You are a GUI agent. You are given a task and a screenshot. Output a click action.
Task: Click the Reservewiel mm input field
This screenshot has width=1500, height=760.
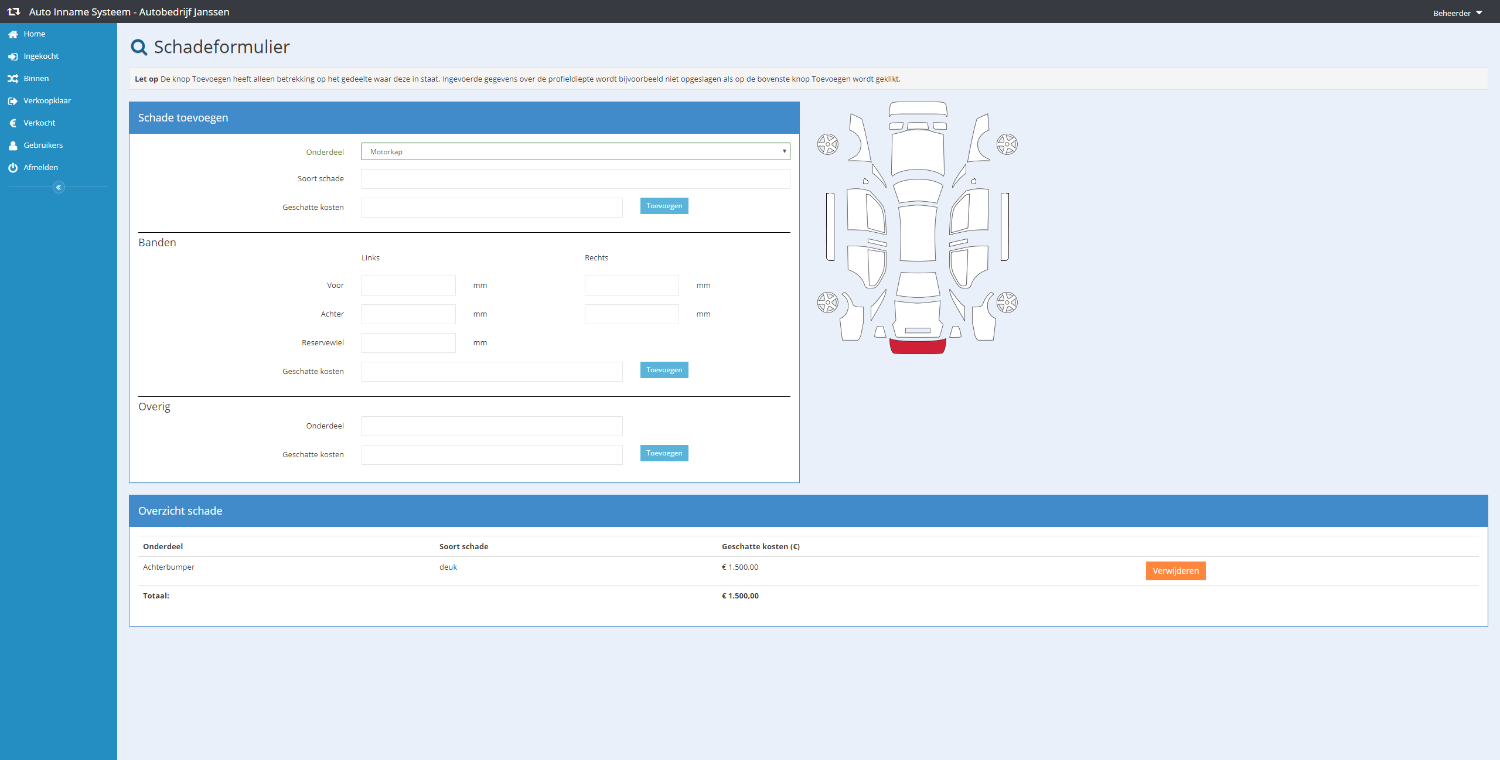[x=408, y=343]
